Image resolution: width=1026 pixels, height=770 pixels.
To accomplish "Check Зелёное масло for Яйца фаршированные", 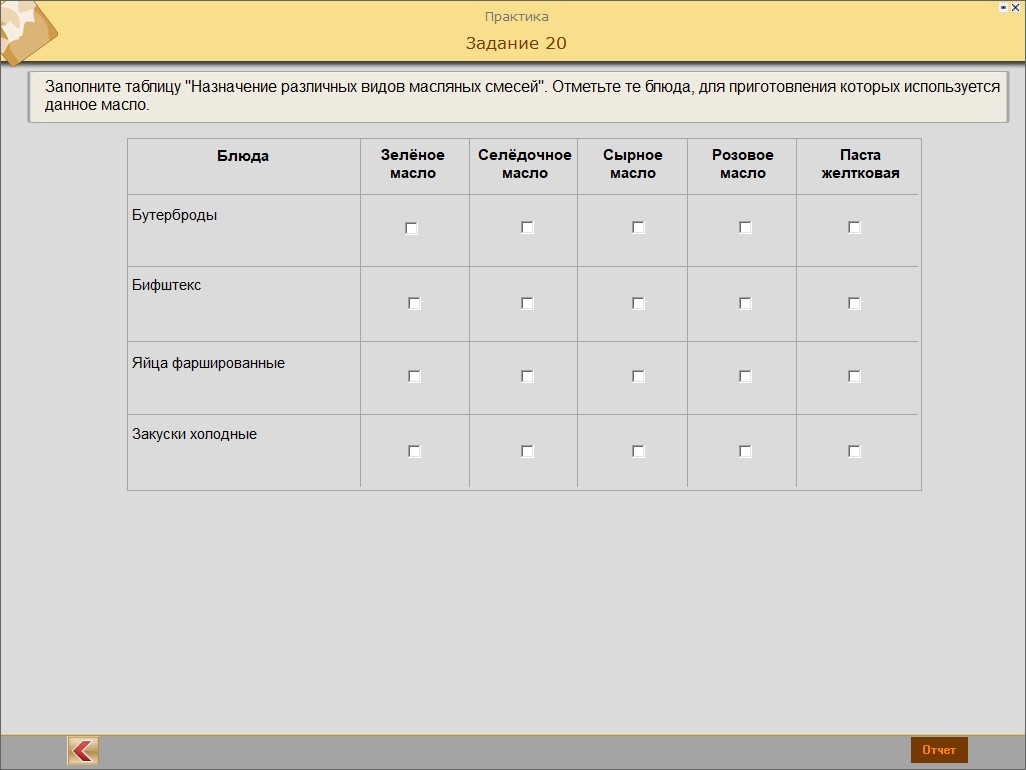I will pos(414,377).
